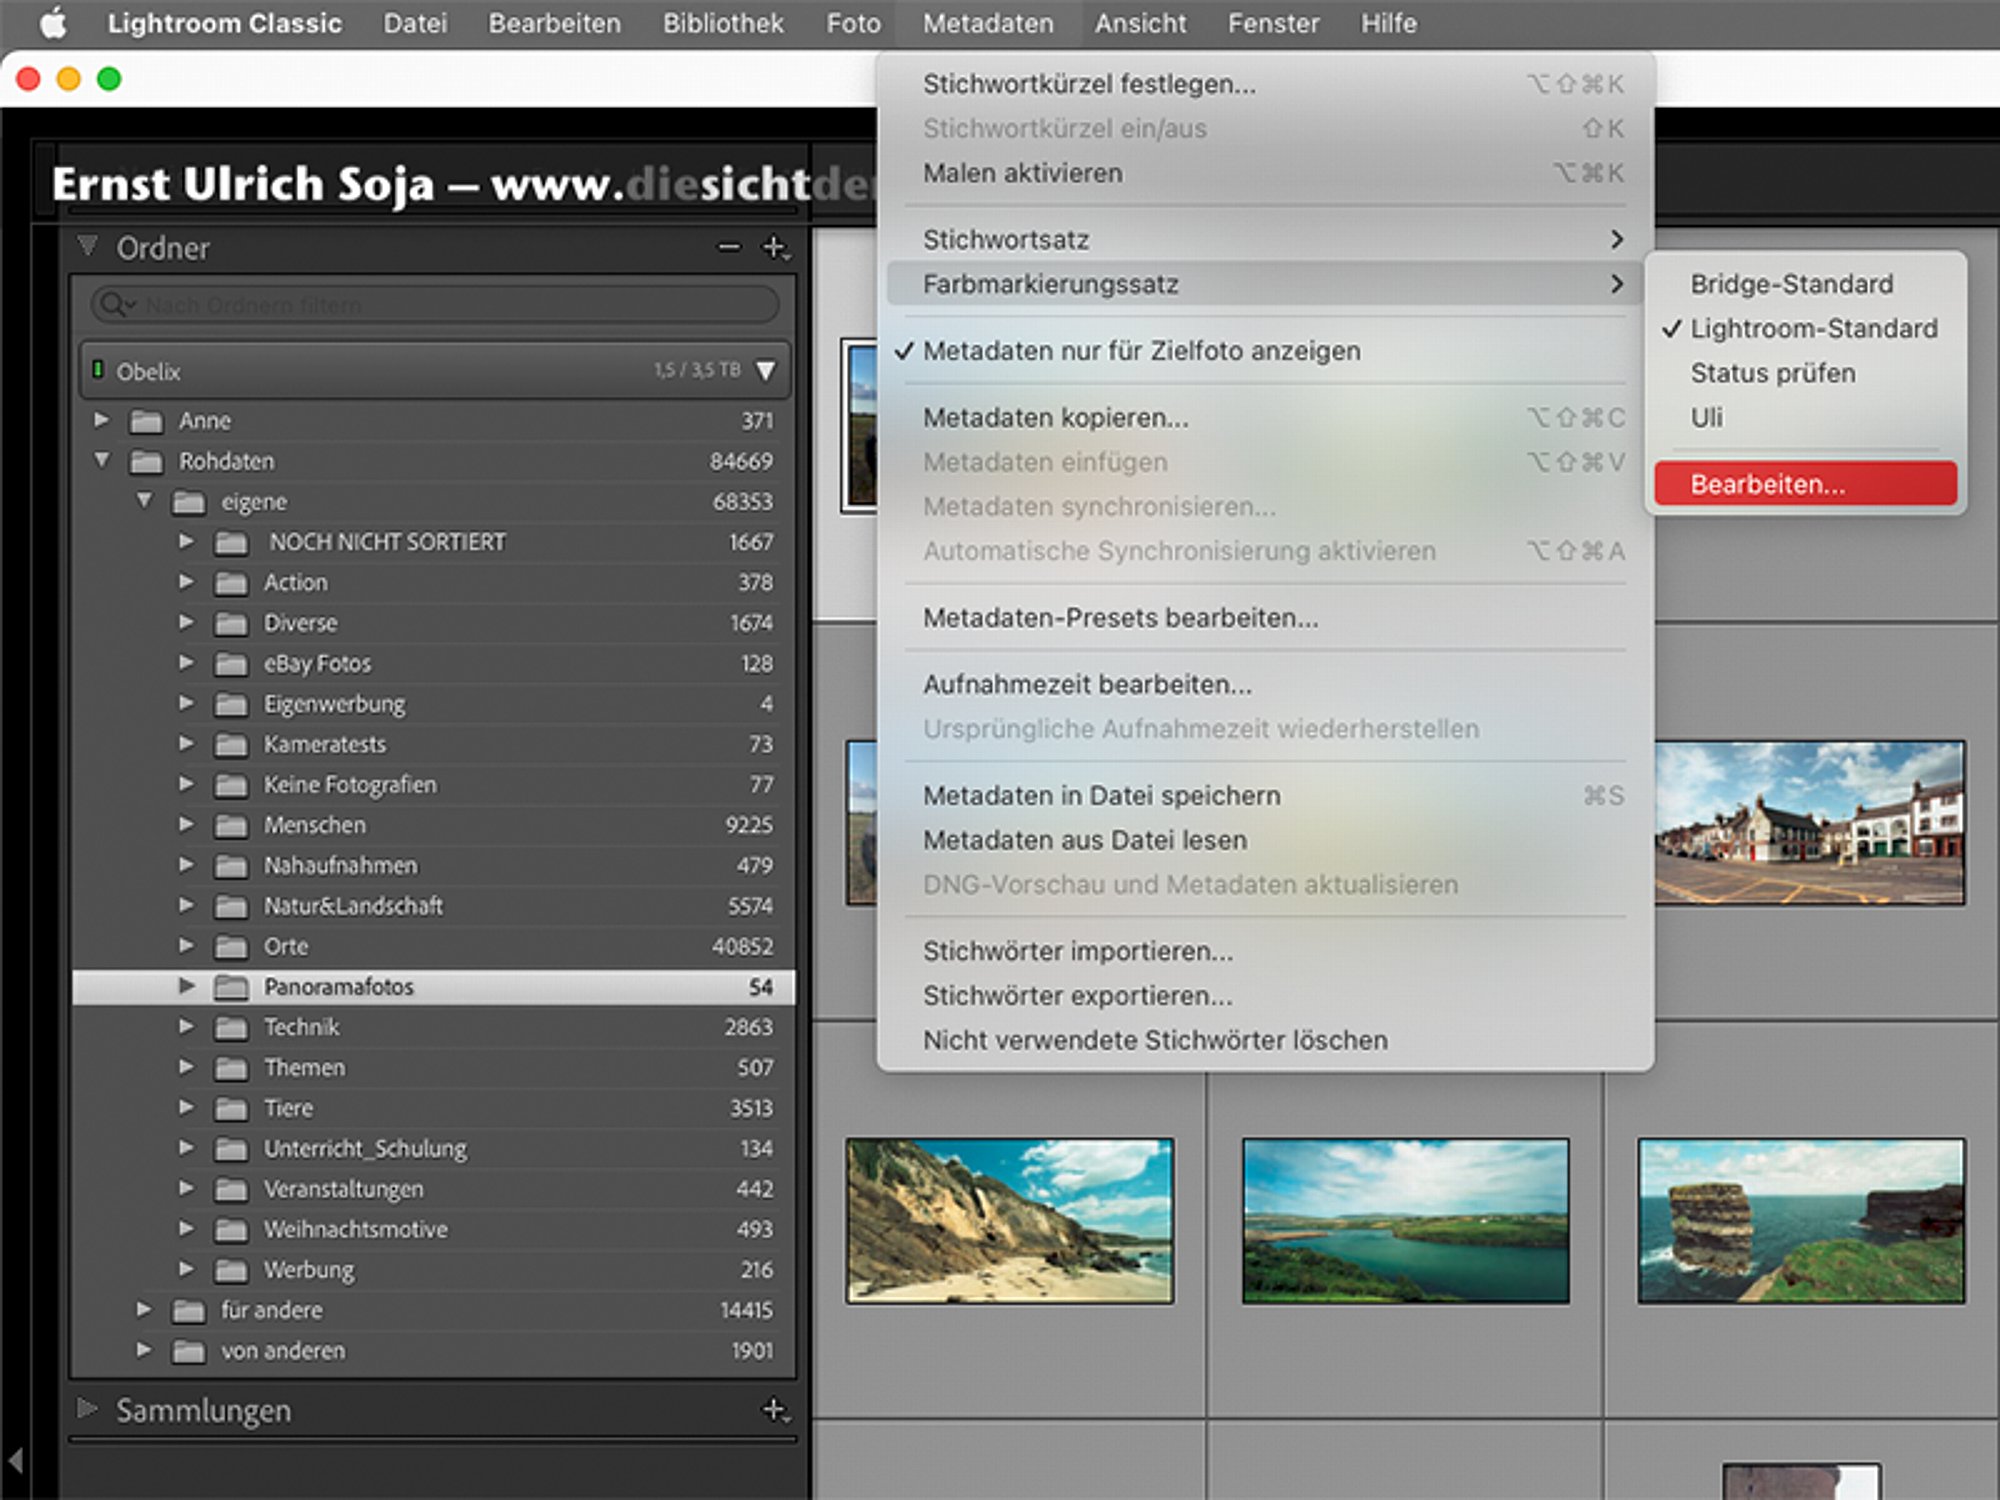Image resolution: width=2000 pixels, height=1500 pixels.
Task: Choose Stichwortkürzel festlegen…
Action: (x=1265, y=84)
